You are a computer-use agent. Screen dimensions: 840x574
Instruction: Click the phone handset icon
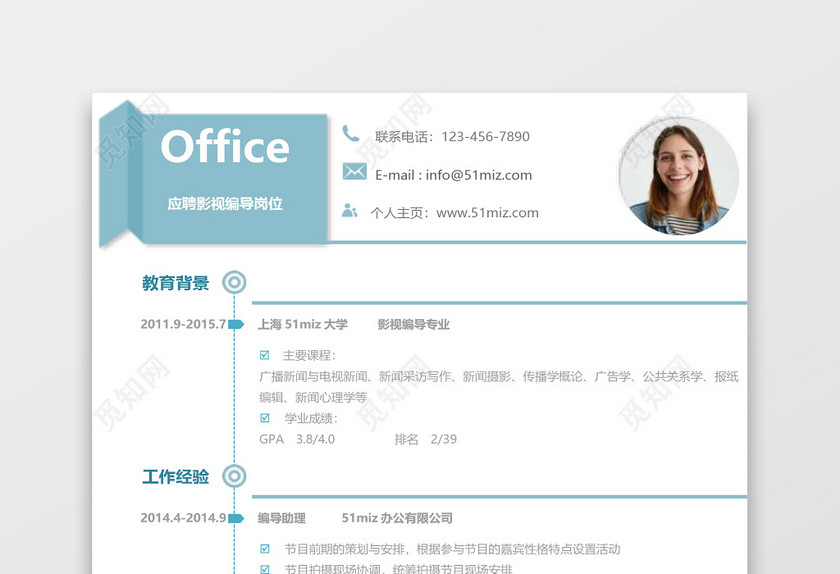tap(351, 133)
